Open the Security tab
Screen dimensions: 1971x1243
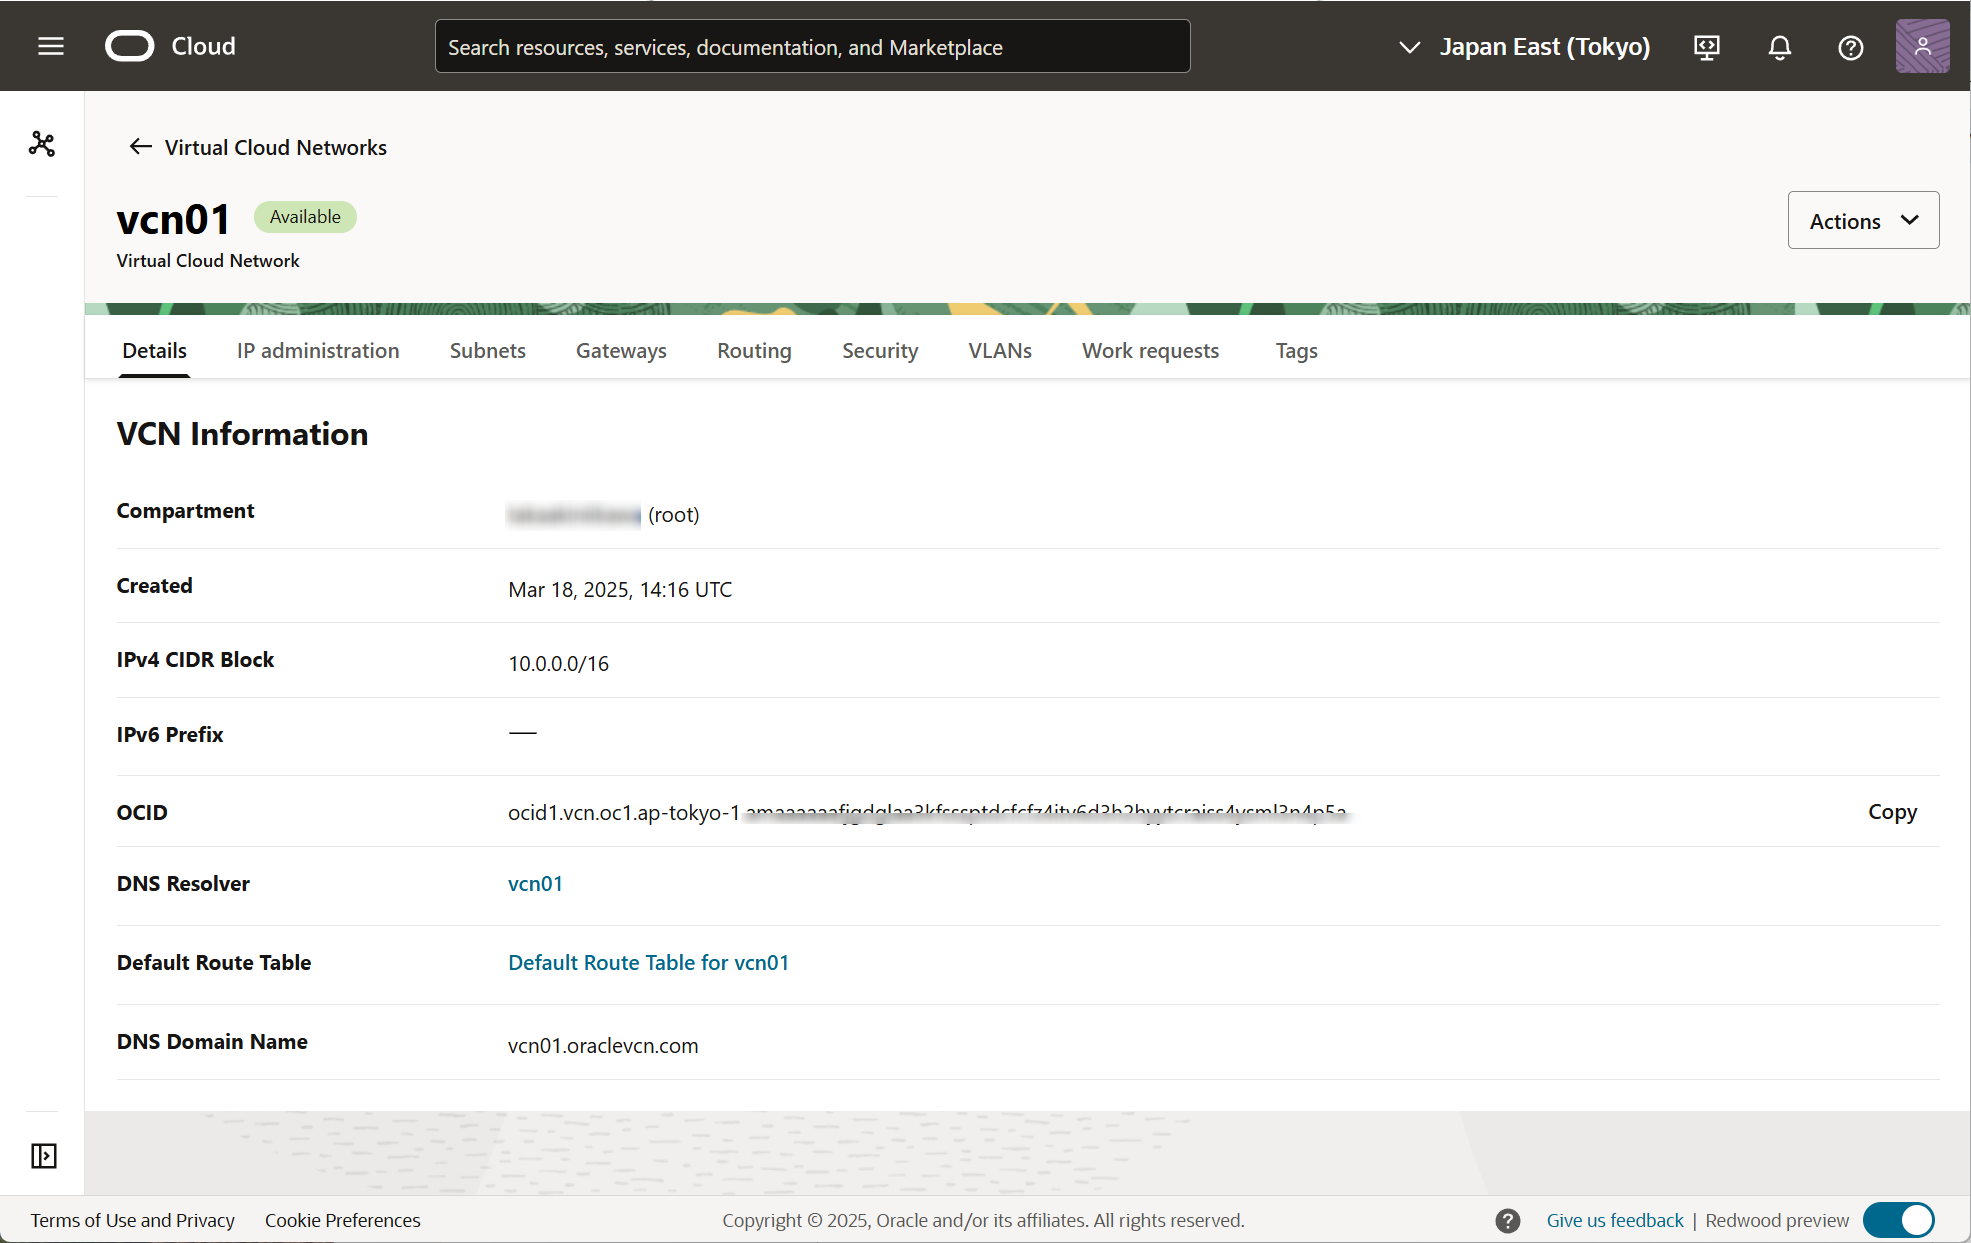pyautogui.click(x=880, y=351)
